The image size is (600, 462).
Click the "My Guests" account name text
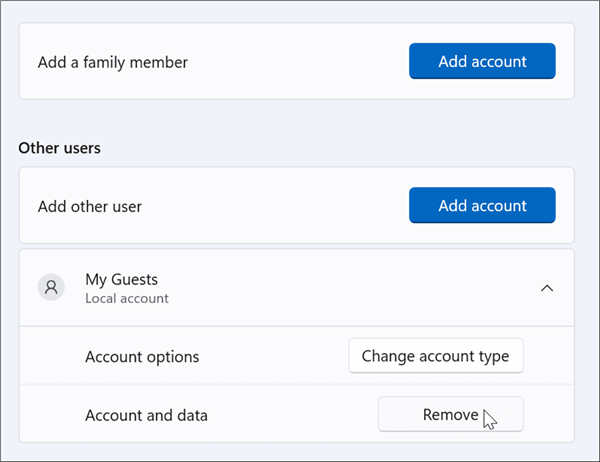pos(121,280)
